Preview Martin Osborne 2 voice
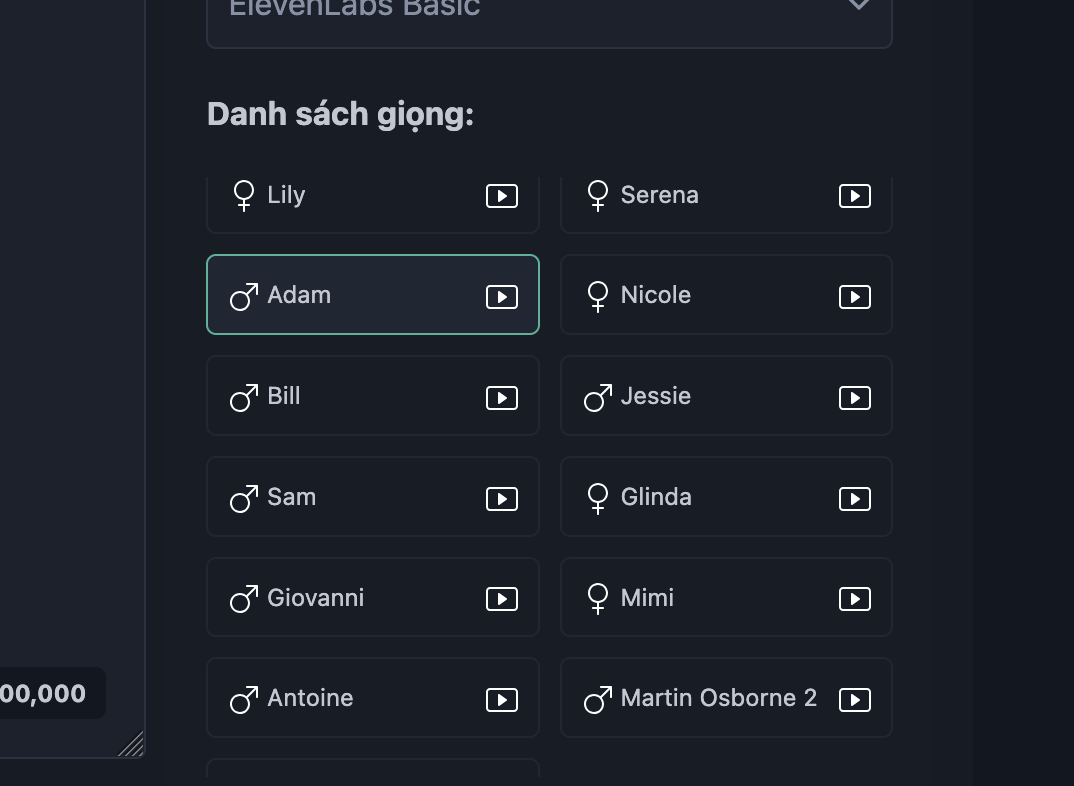This screenshot has width=1074, height=786. (x=855, y=699)
